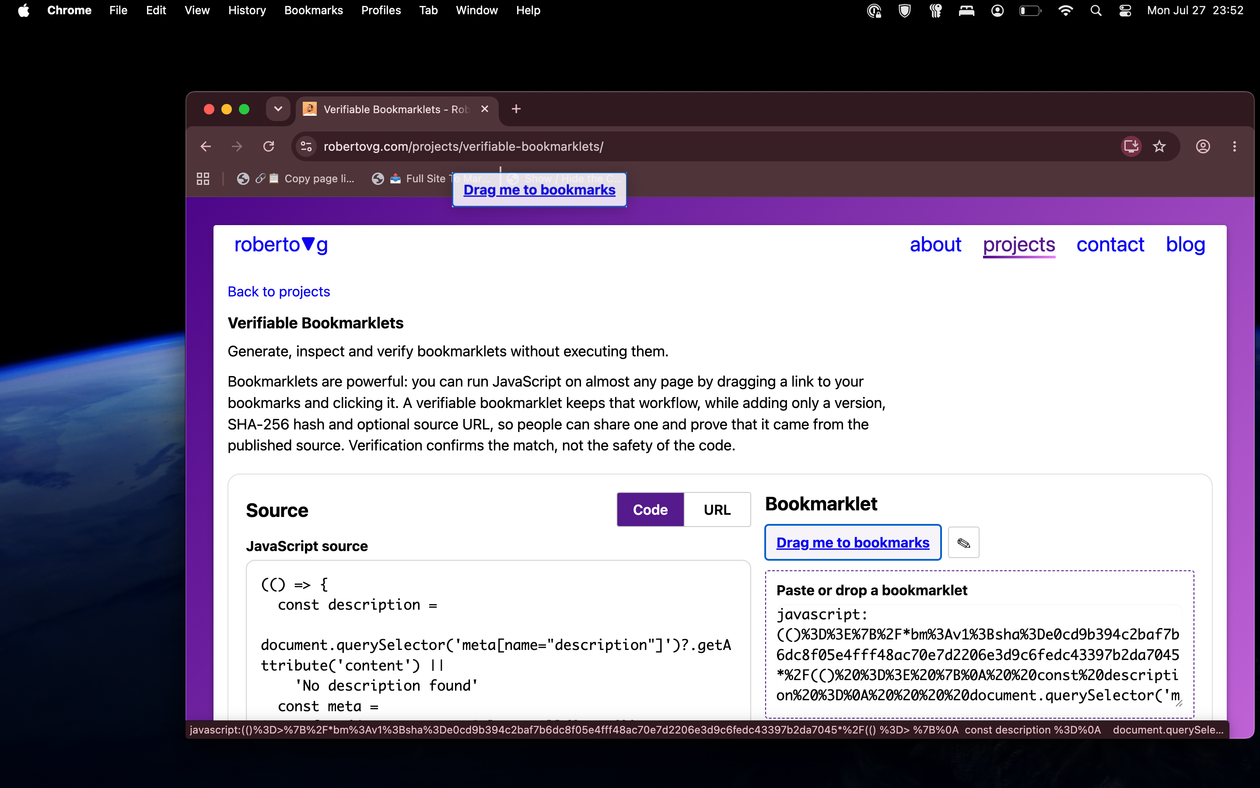Open a new tab
The image size is (1260, 788).
coord(516,109)
